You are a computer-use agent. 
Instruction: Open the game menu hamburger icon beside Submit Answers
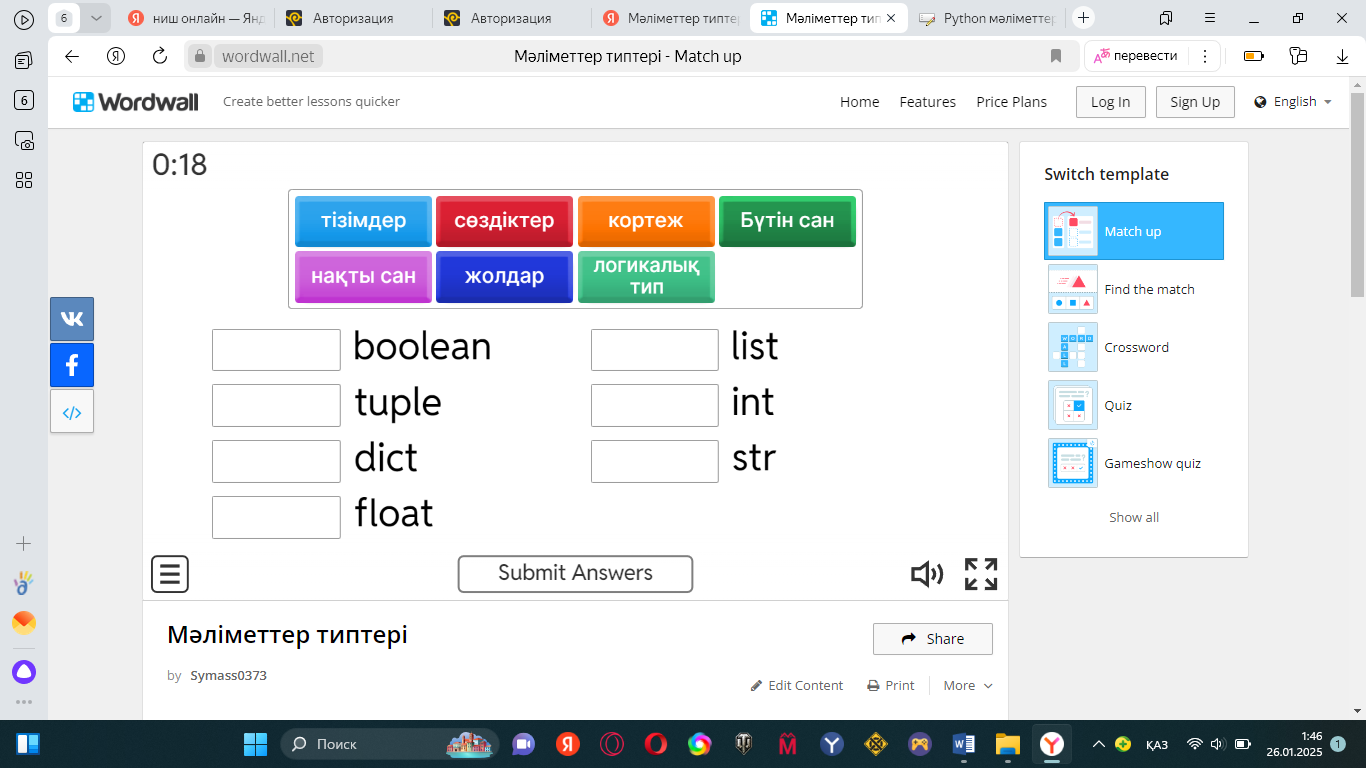[170, 574]
